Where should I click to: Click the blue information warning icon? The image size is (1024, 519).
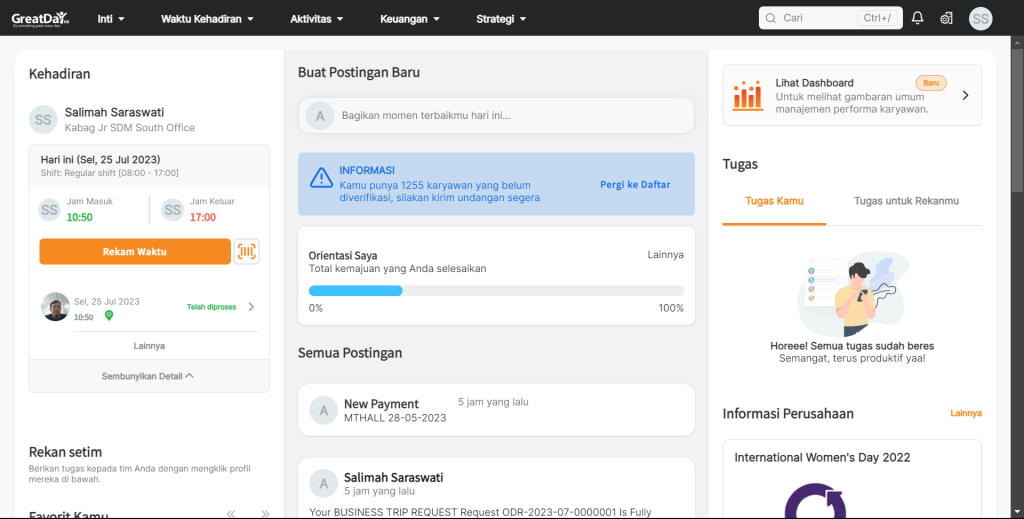tap(320, 178)
